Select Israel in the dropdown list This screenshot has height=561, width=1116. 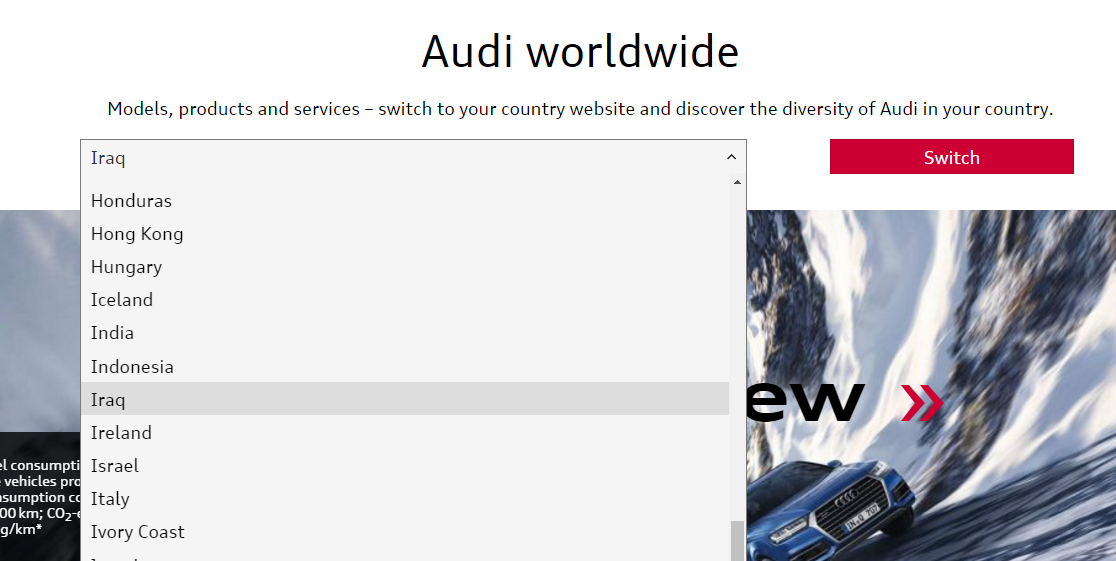point(405,465)
